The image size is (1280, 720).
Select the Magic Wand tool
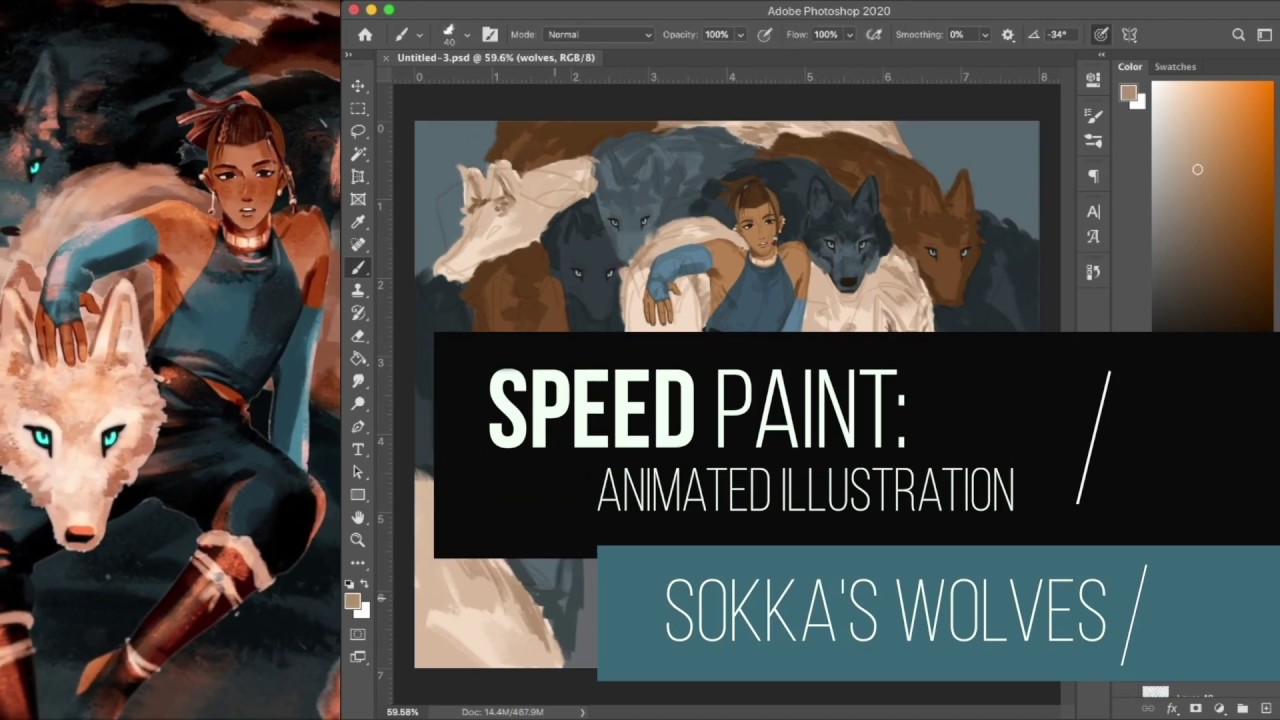point(358,154)
